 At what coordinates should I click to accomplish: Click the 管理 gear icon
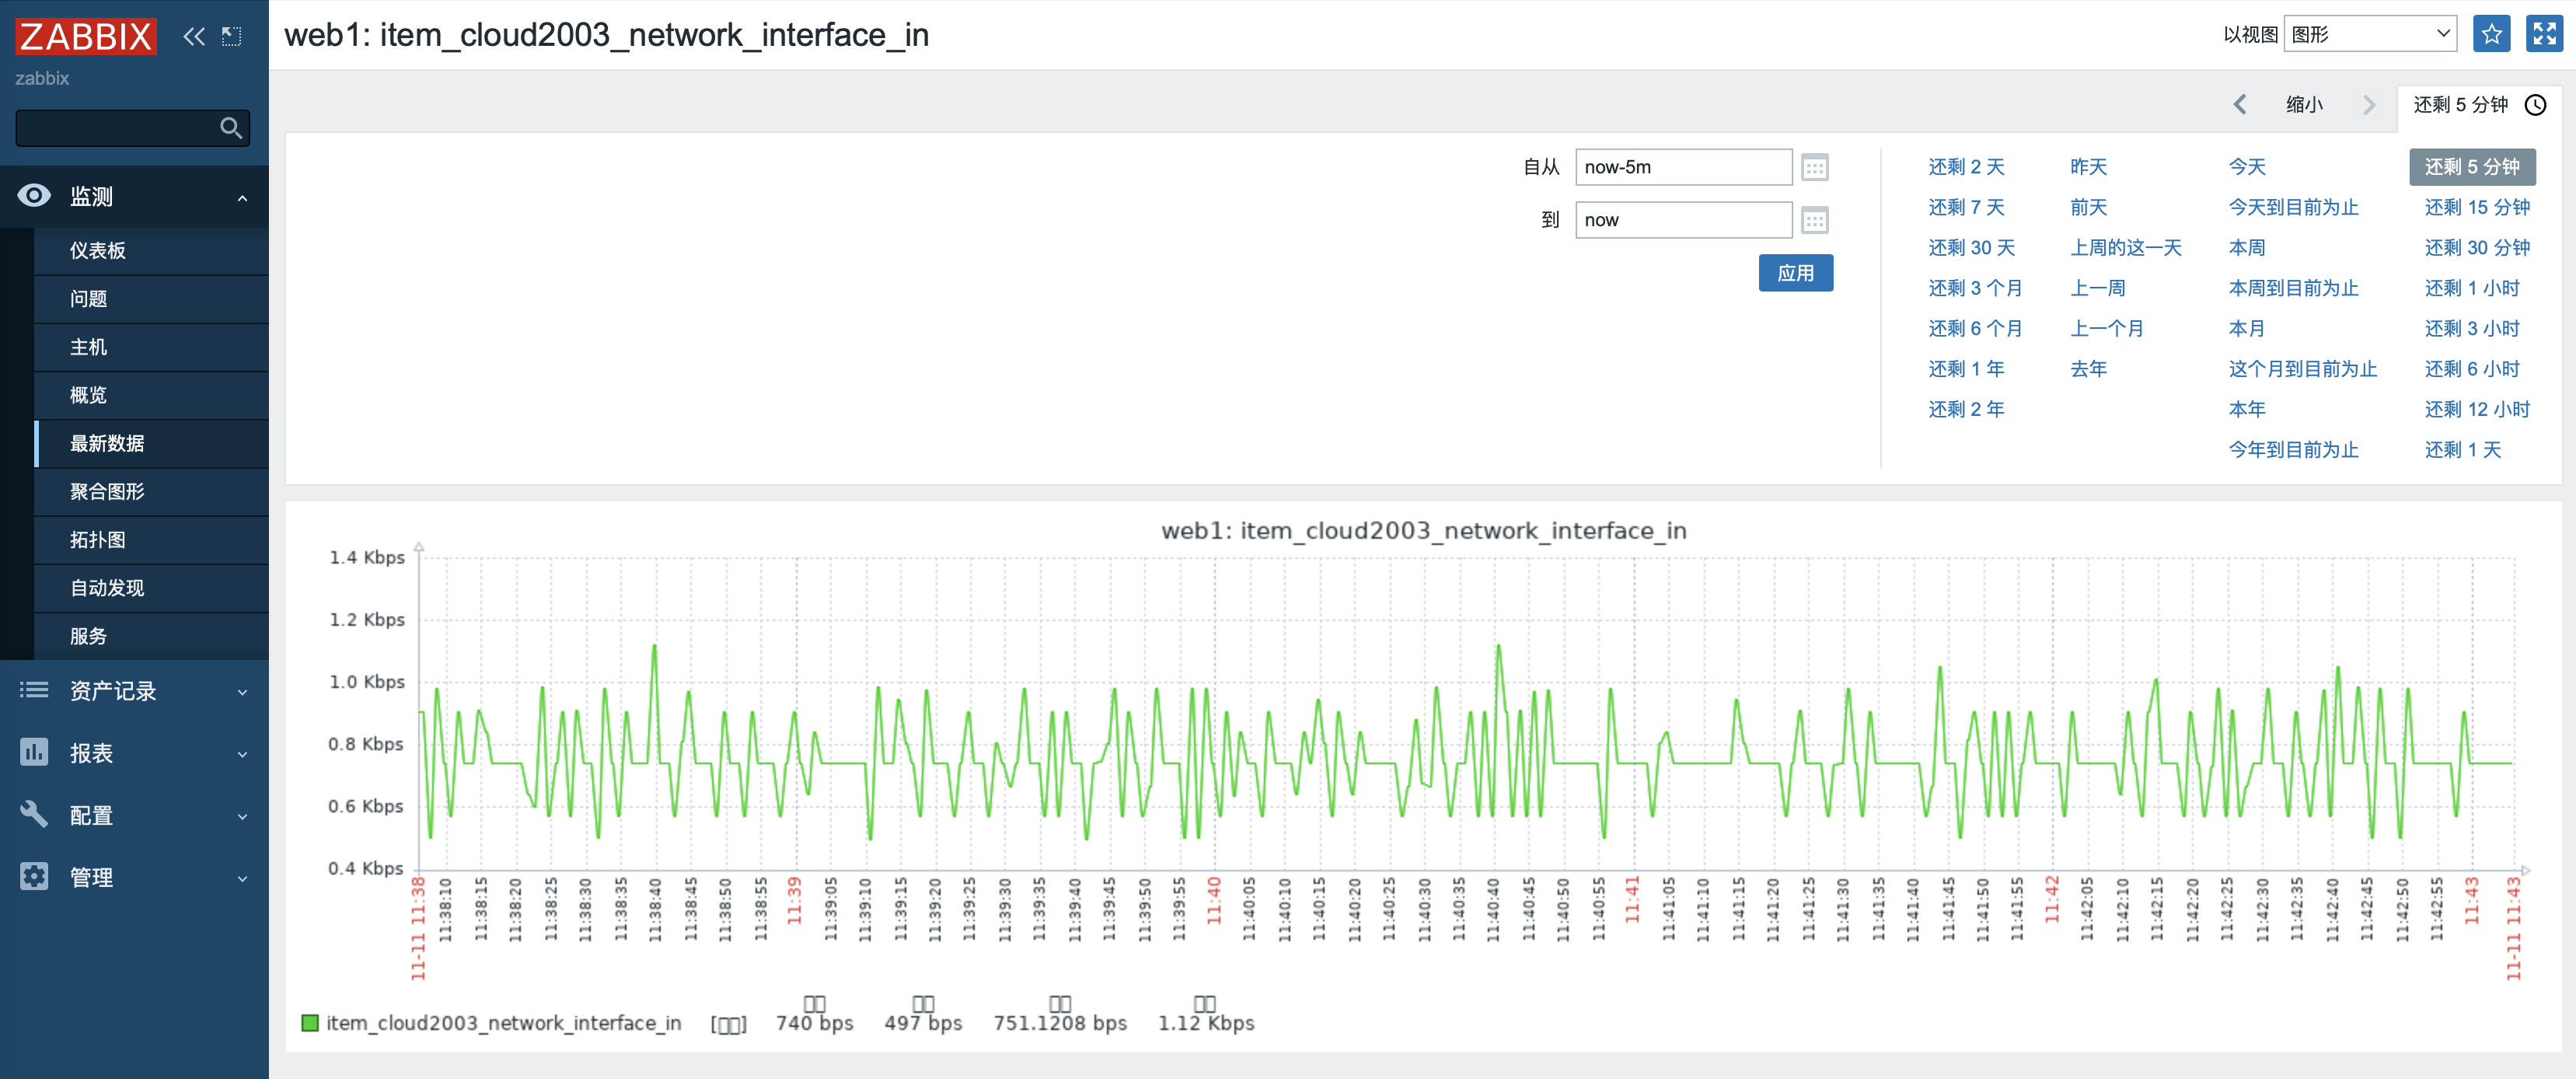(x=34, y=876)
